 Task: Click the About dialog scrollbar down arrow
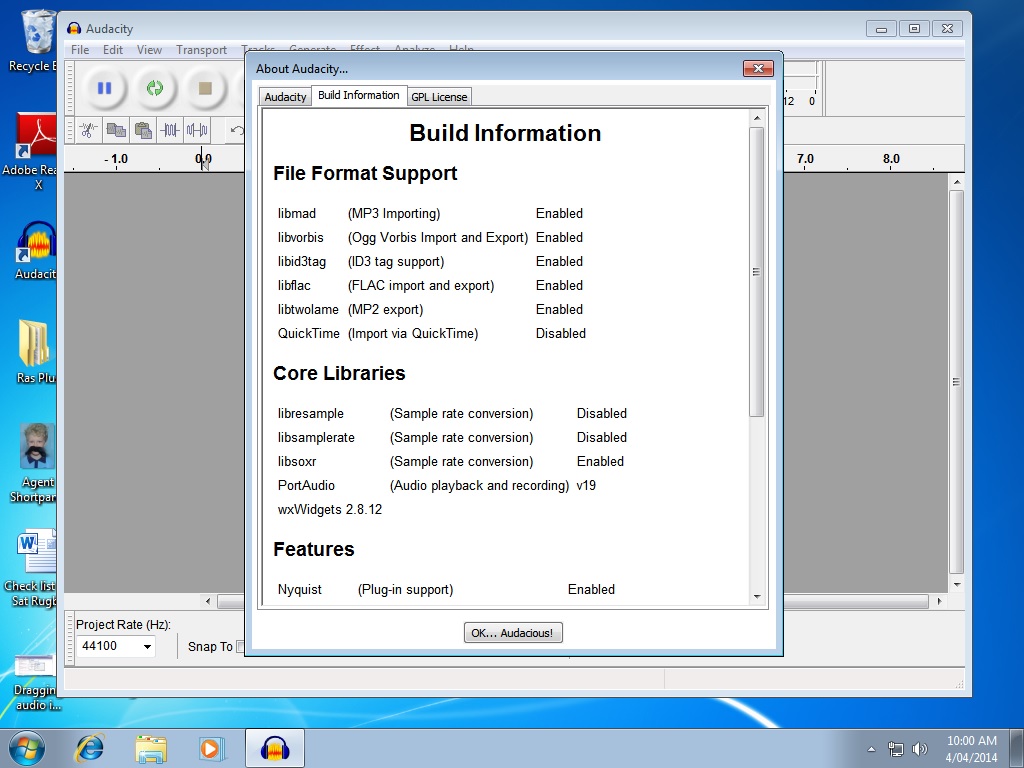click(x=757, y=596)
